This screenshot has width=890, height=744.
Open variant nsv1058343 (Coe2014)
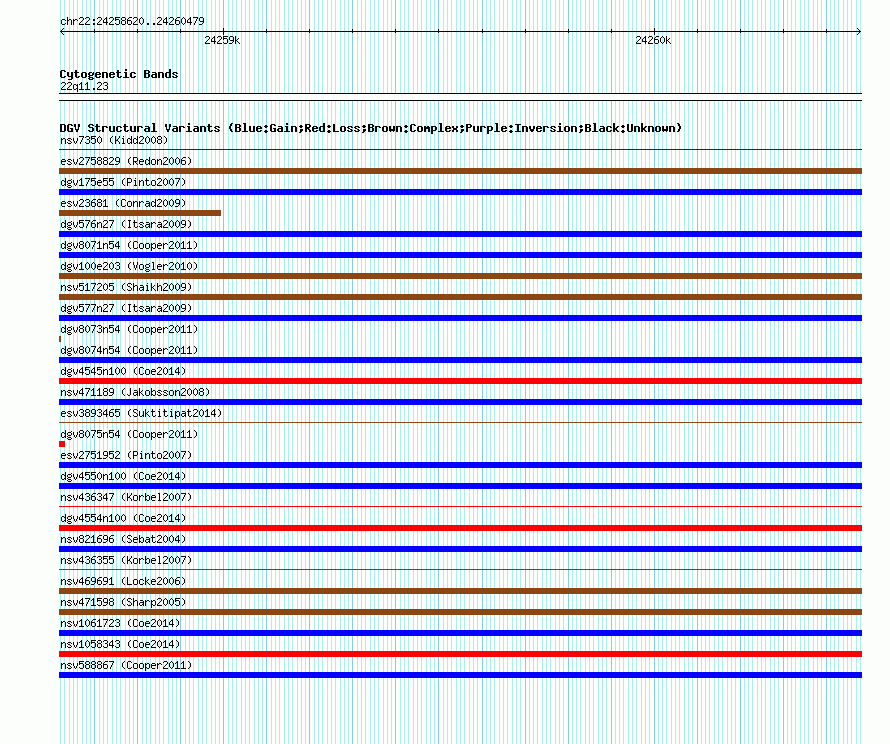point(120,644)
